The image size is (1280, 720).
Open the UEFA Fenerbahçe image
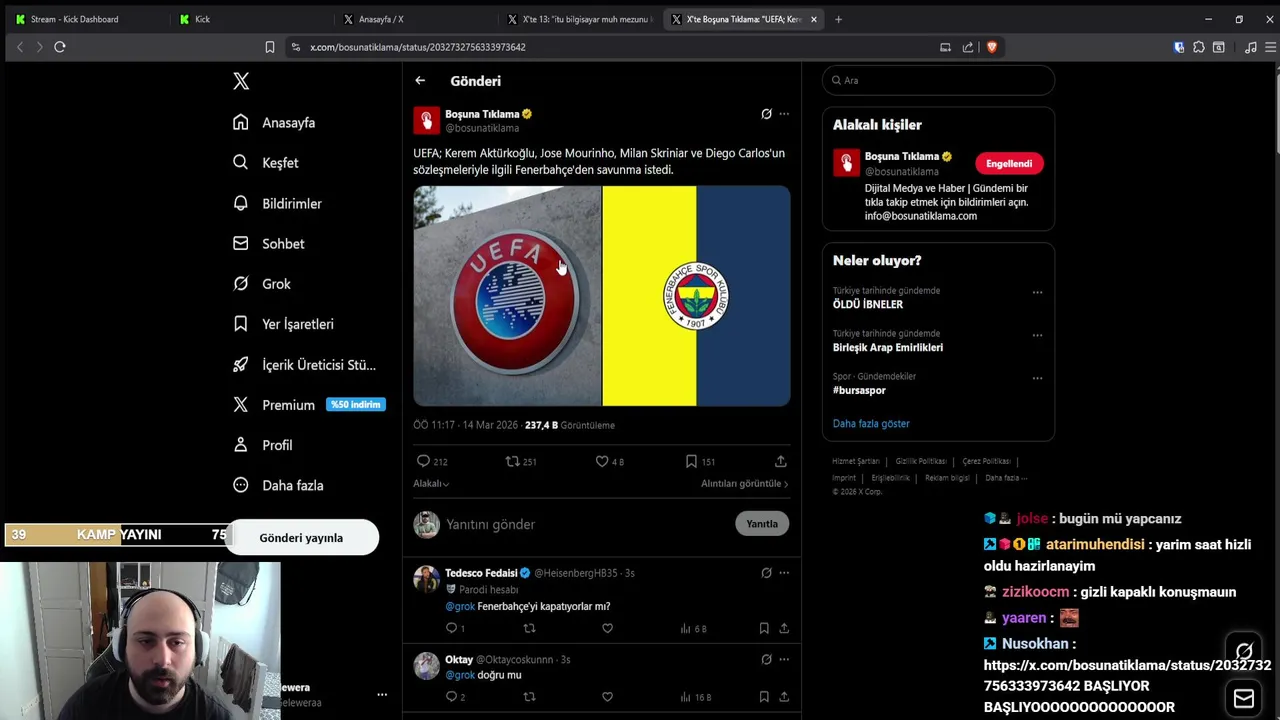coord(602,296)
